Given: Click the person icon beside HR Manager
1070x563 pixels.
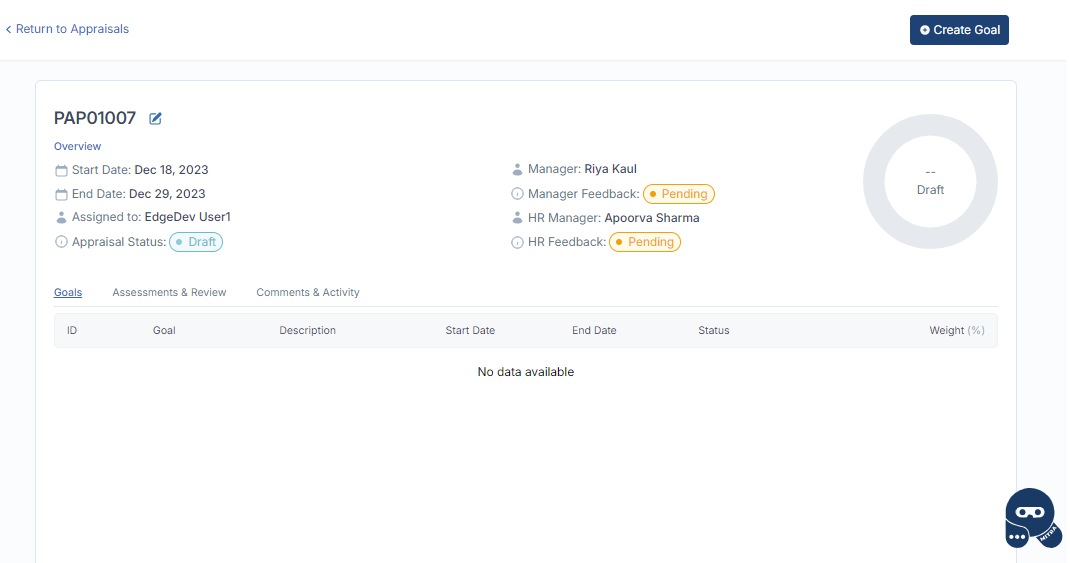Looking at the screenshot, I should tap(517, 218).
